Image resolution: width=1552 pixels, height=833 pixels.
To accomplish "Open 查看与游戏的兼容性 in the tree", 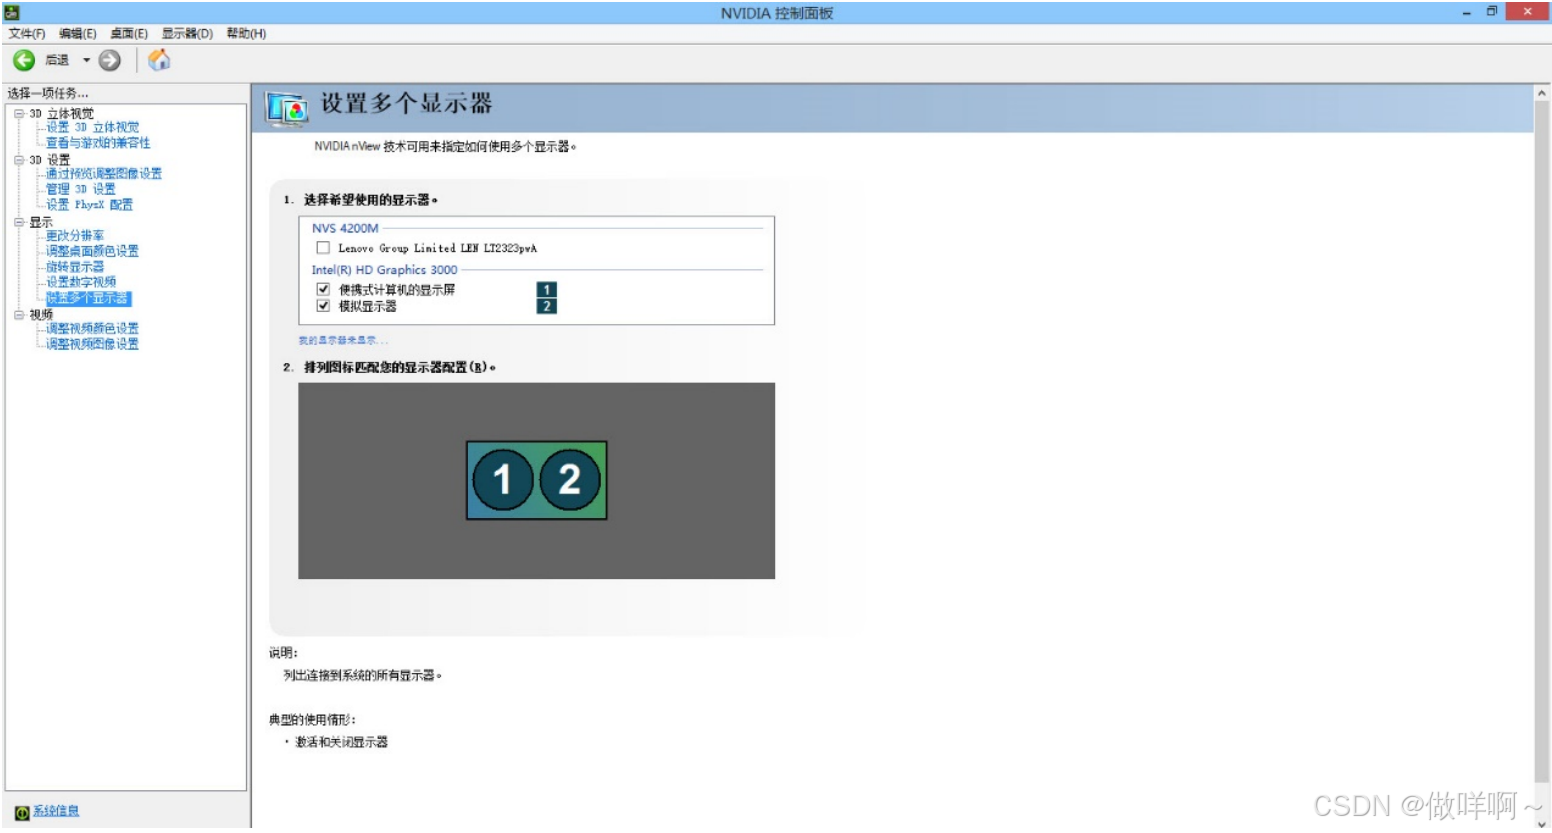I will [x=98, y=143].
